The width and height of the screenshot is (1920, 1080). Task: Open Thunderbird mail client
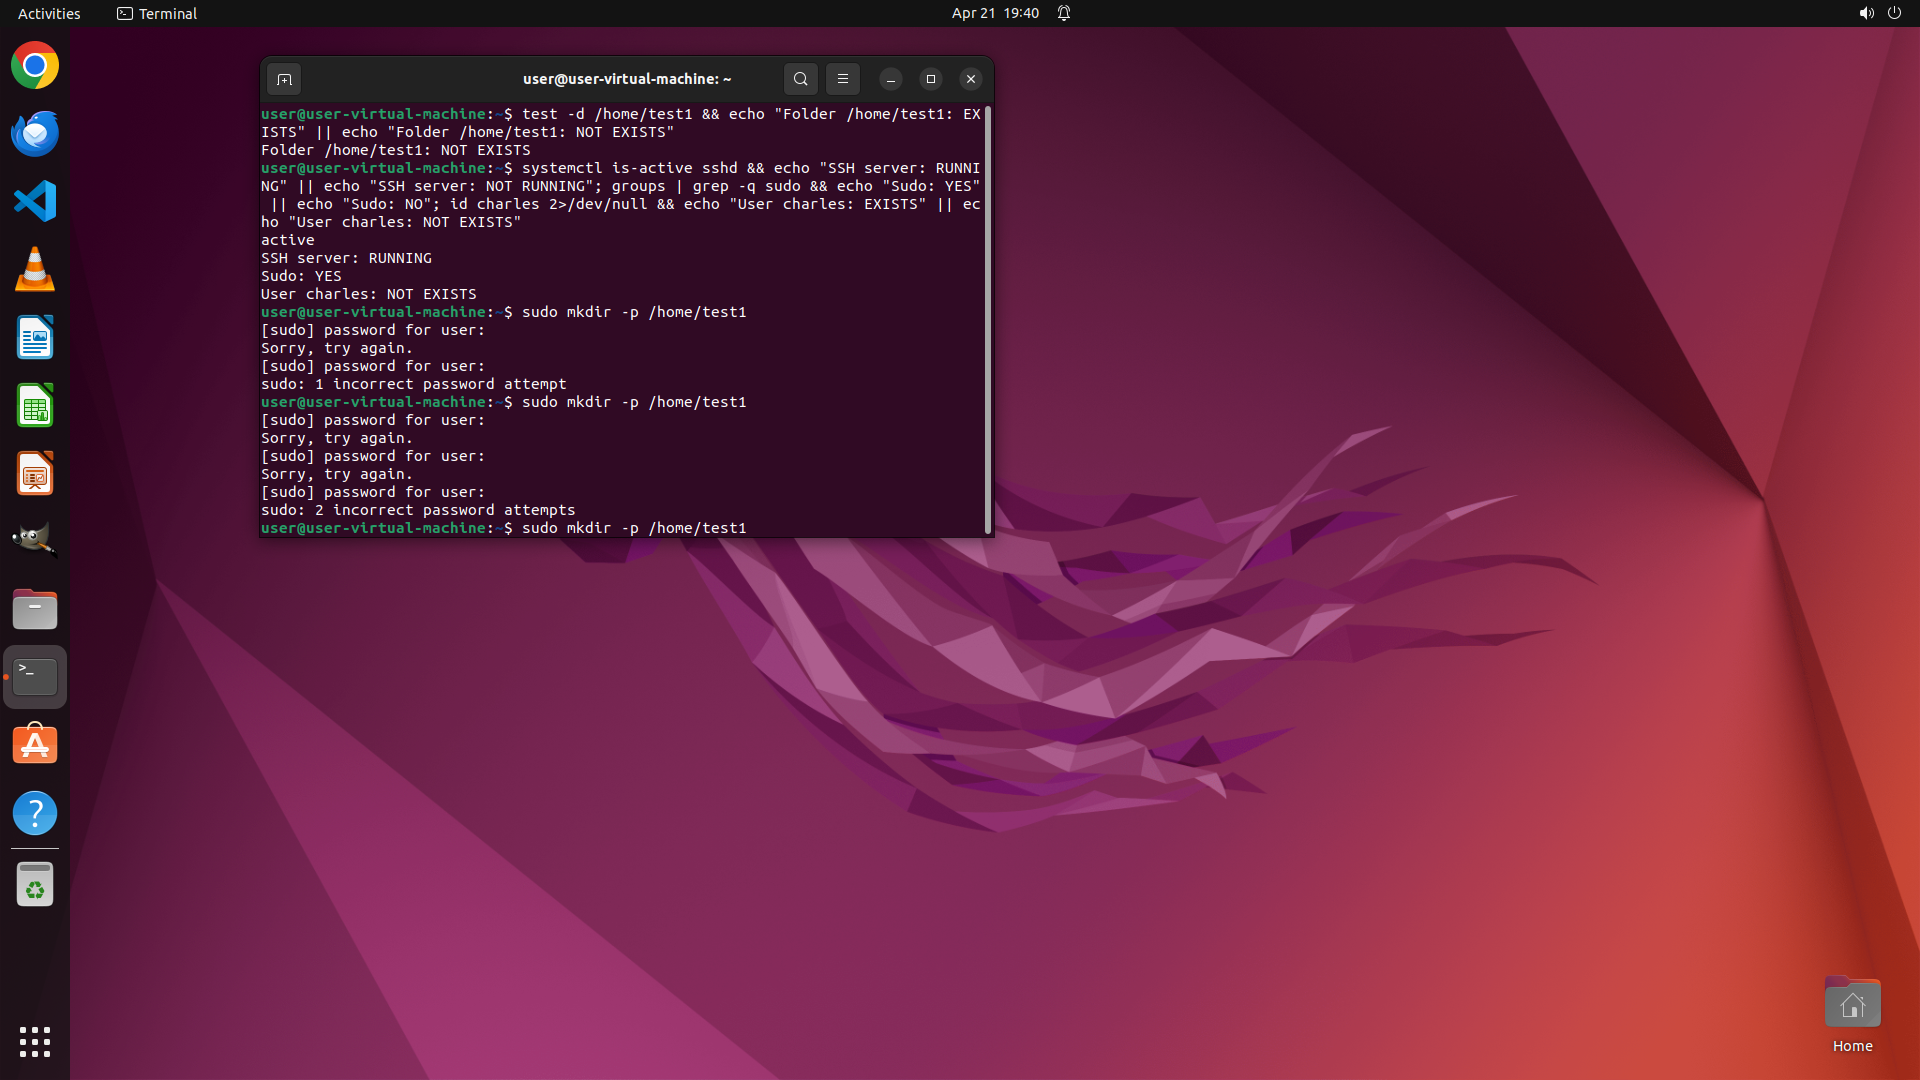coord(35,134)
